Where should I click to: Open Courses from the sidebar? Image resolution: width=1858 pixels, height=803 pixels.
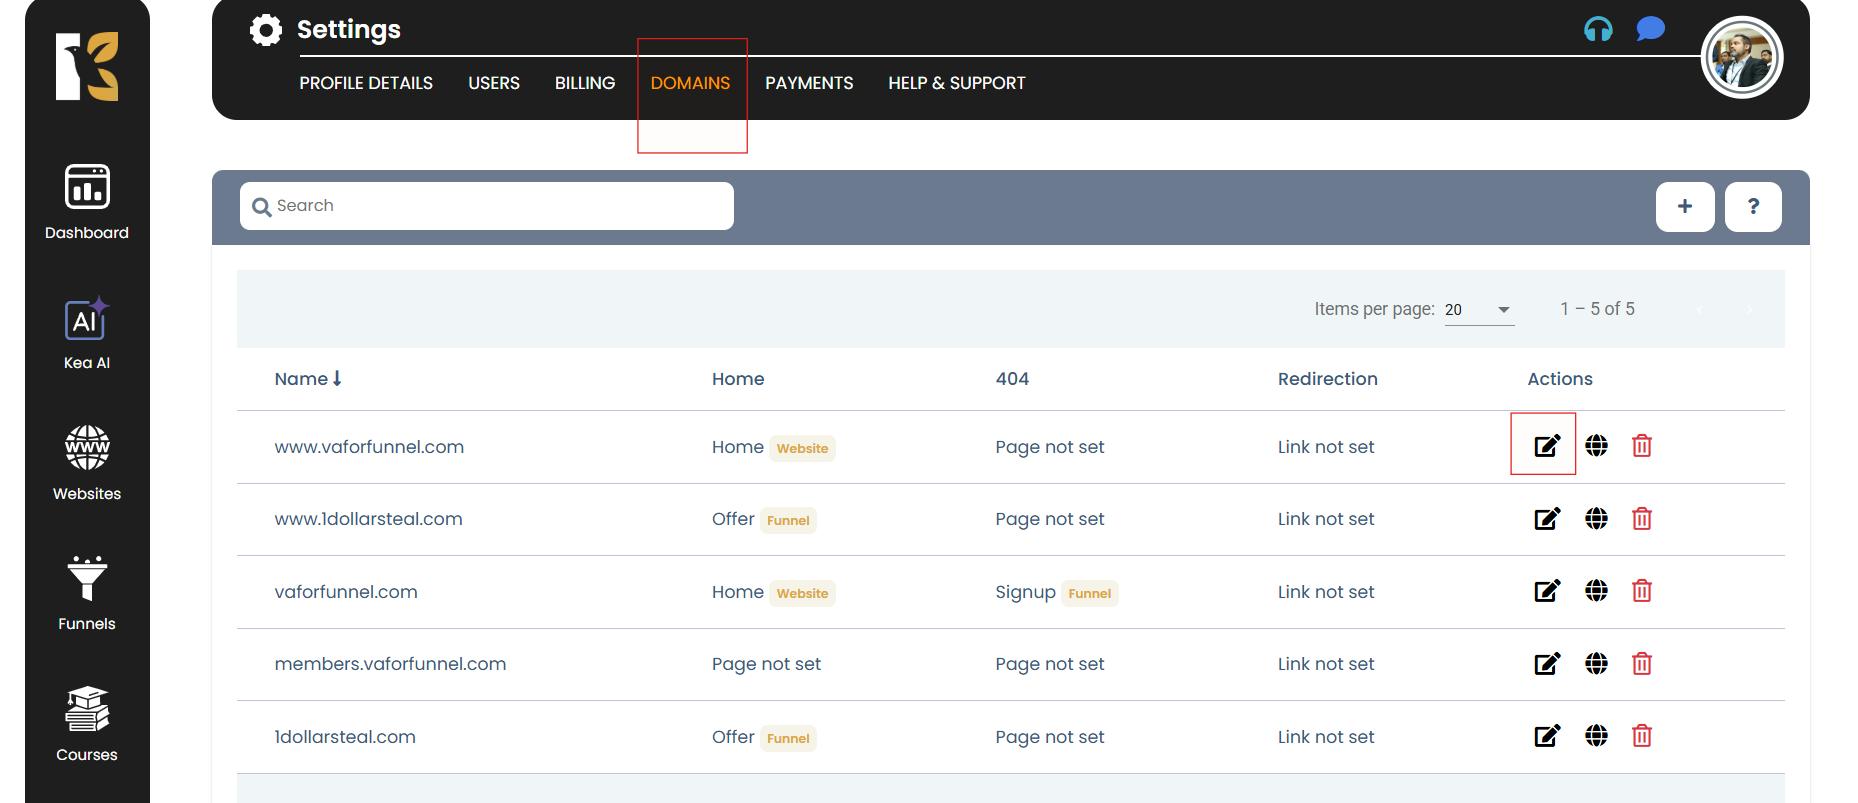pos(87,724)
